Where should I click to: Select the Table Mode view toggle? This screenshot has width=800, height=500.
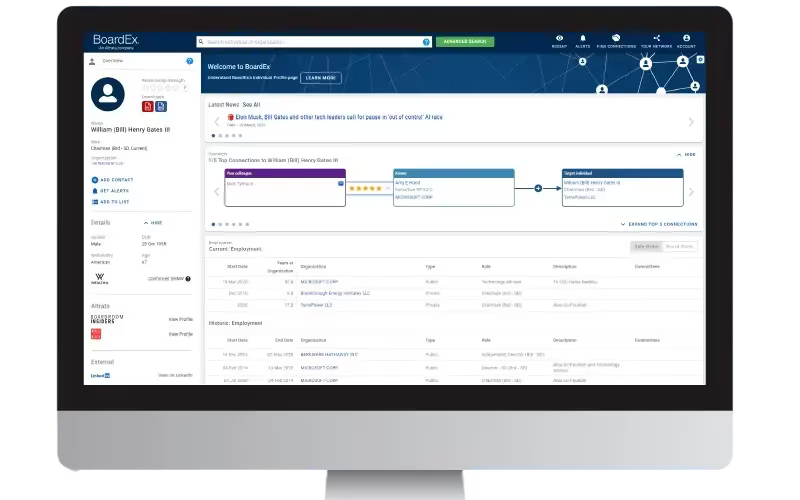point(646,246)
